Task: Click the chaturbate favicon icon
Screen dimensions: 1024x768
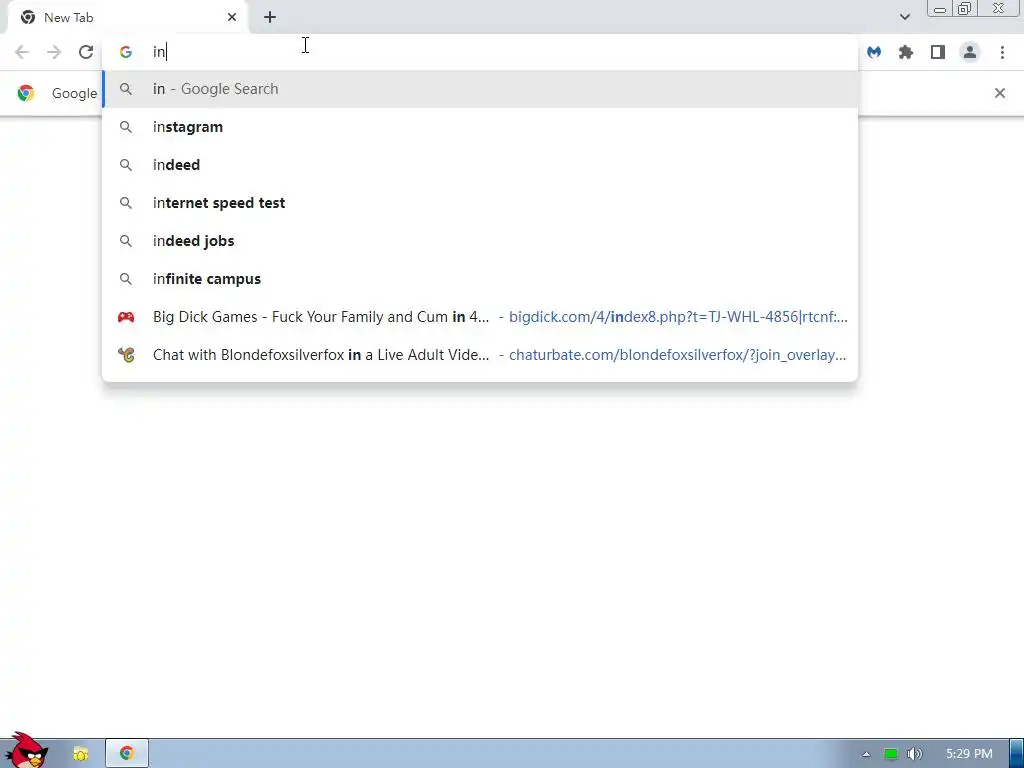Action: pos(126,355)
